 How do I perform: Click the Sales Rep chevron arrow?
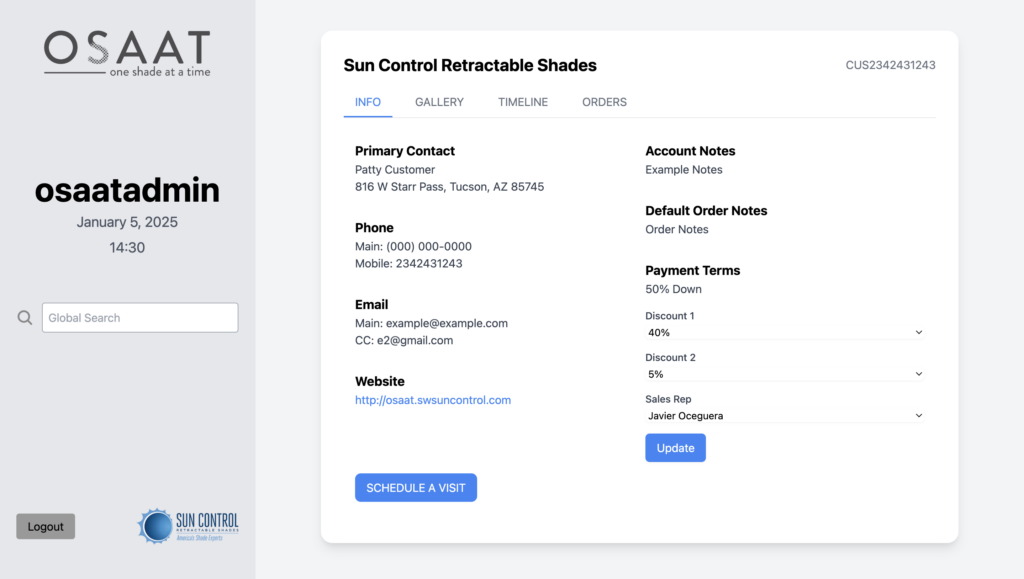coord(918,416)
